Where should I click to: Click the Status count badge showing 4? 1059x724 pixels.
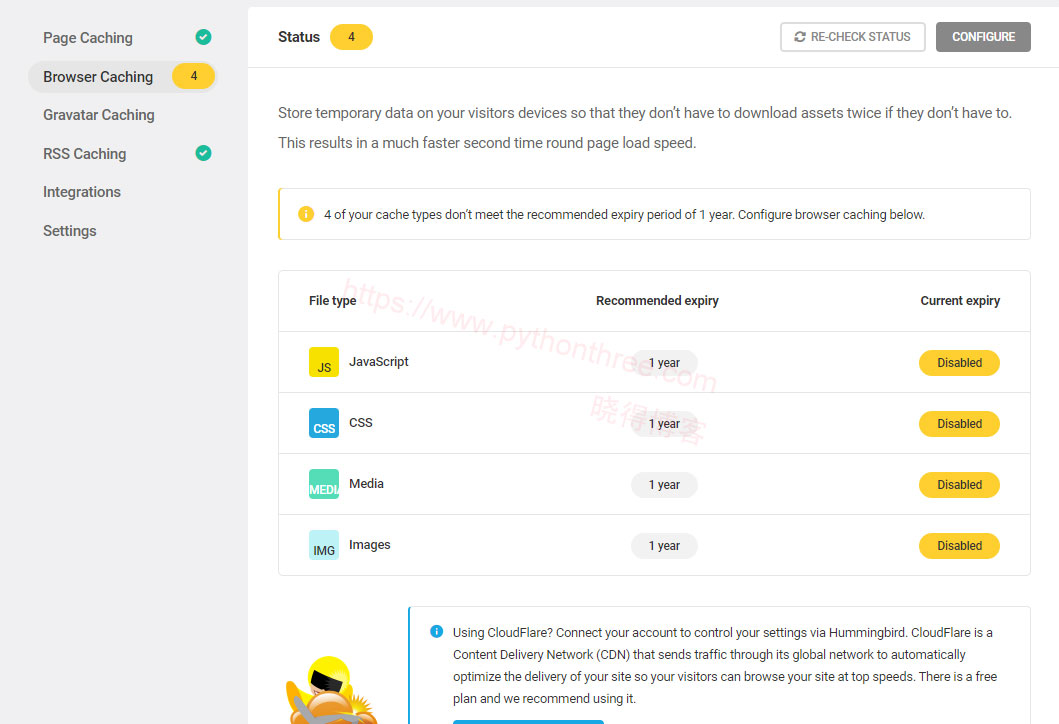coord(351,37)
